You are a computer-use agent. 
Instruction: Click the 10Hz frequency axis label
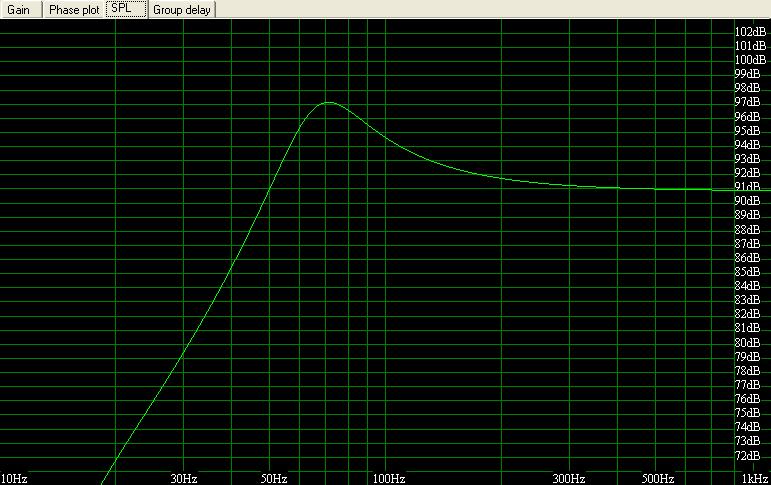14,478
